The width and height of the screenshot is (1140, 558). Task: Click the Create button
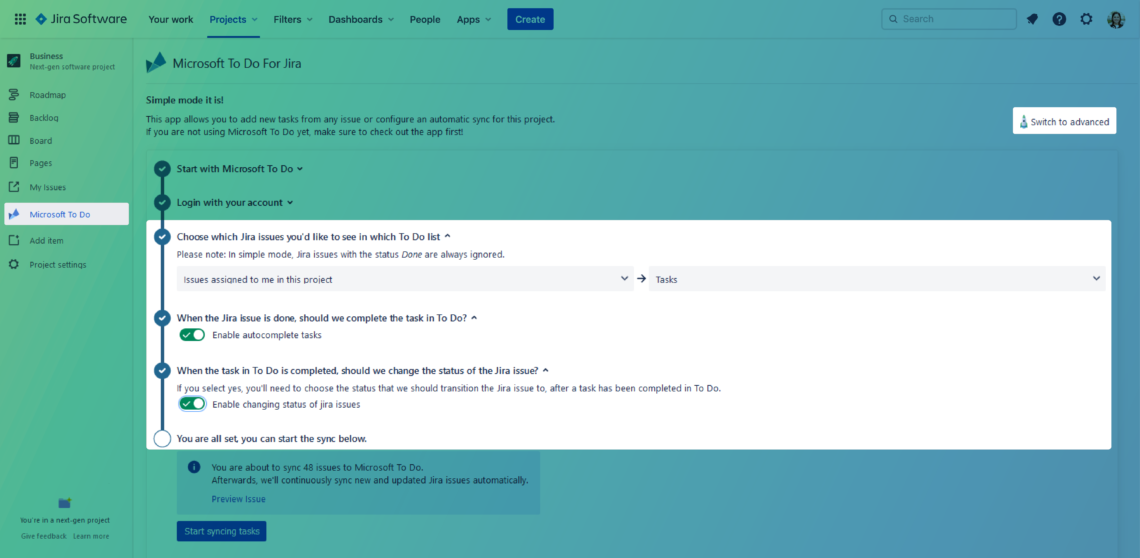[x=530, y=20]
